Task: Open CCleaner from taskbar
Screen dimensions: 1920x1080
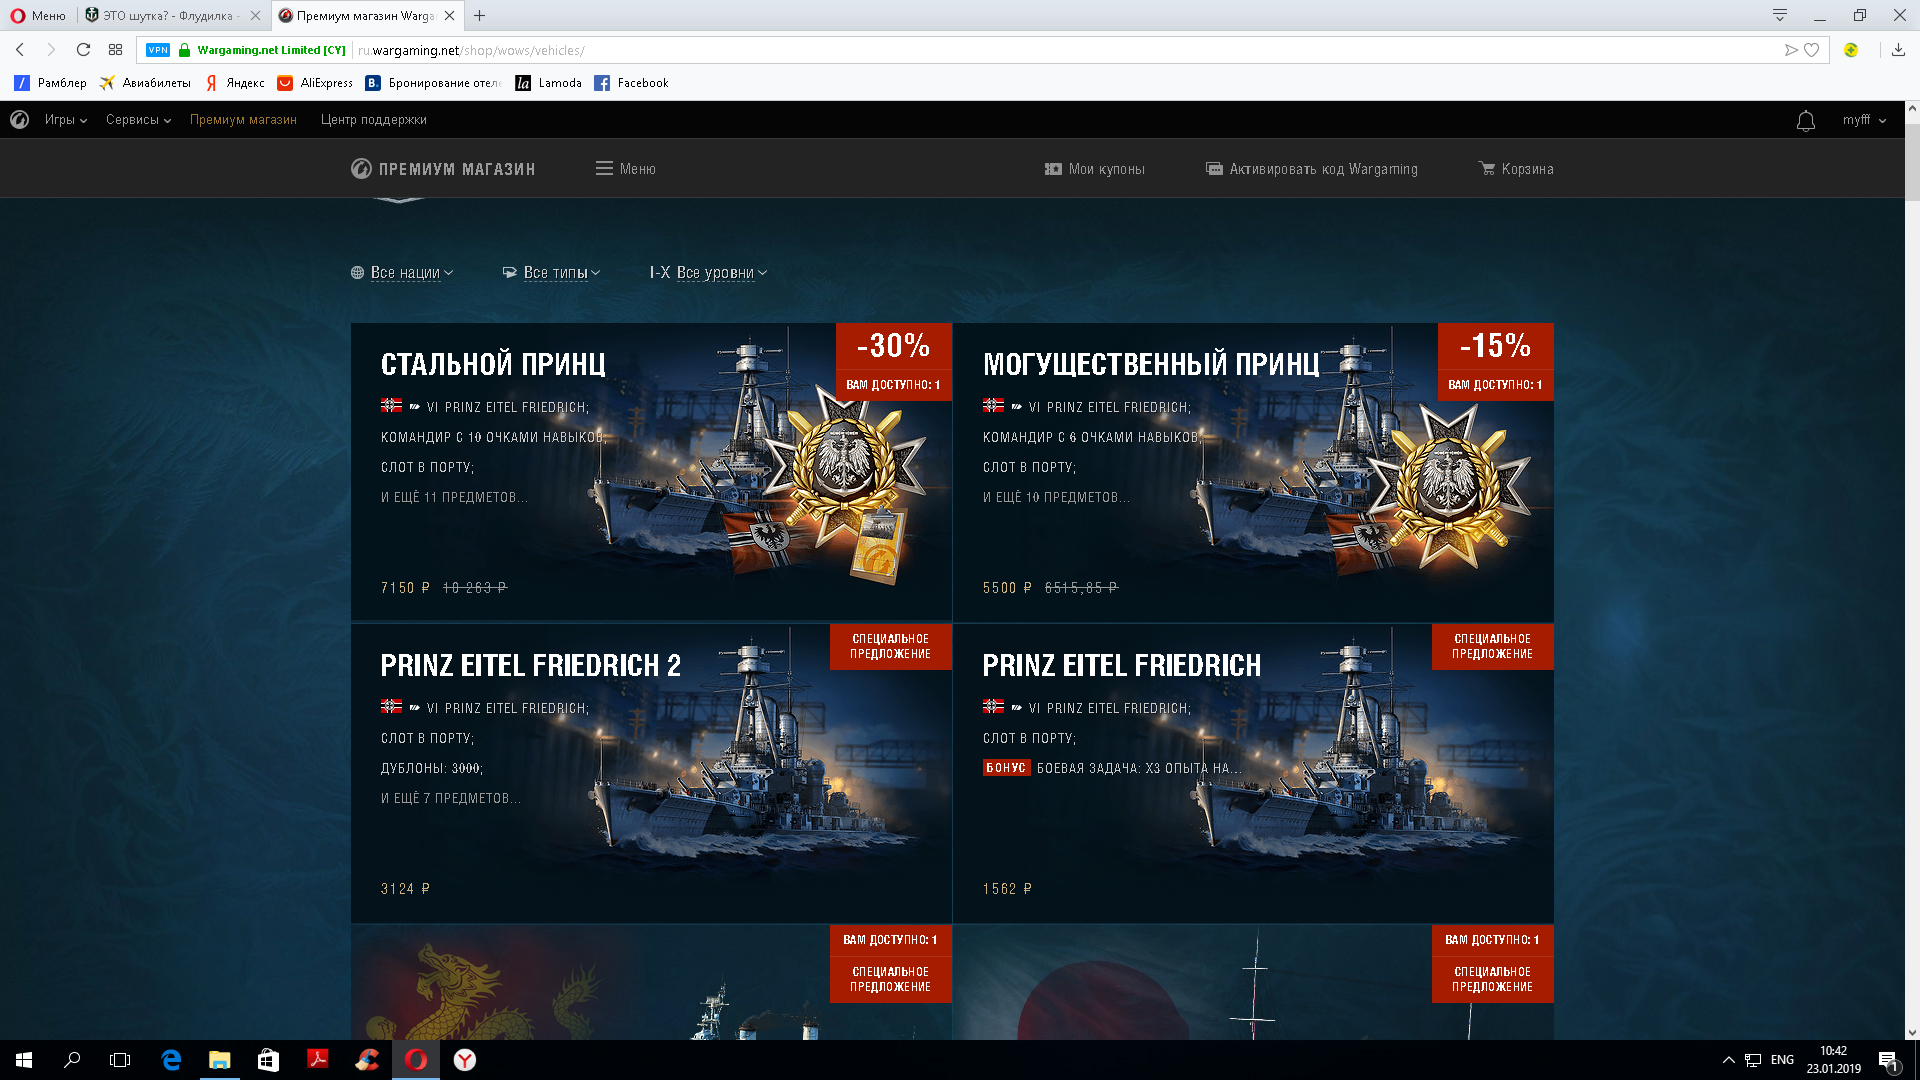Action: (366, 1060)
